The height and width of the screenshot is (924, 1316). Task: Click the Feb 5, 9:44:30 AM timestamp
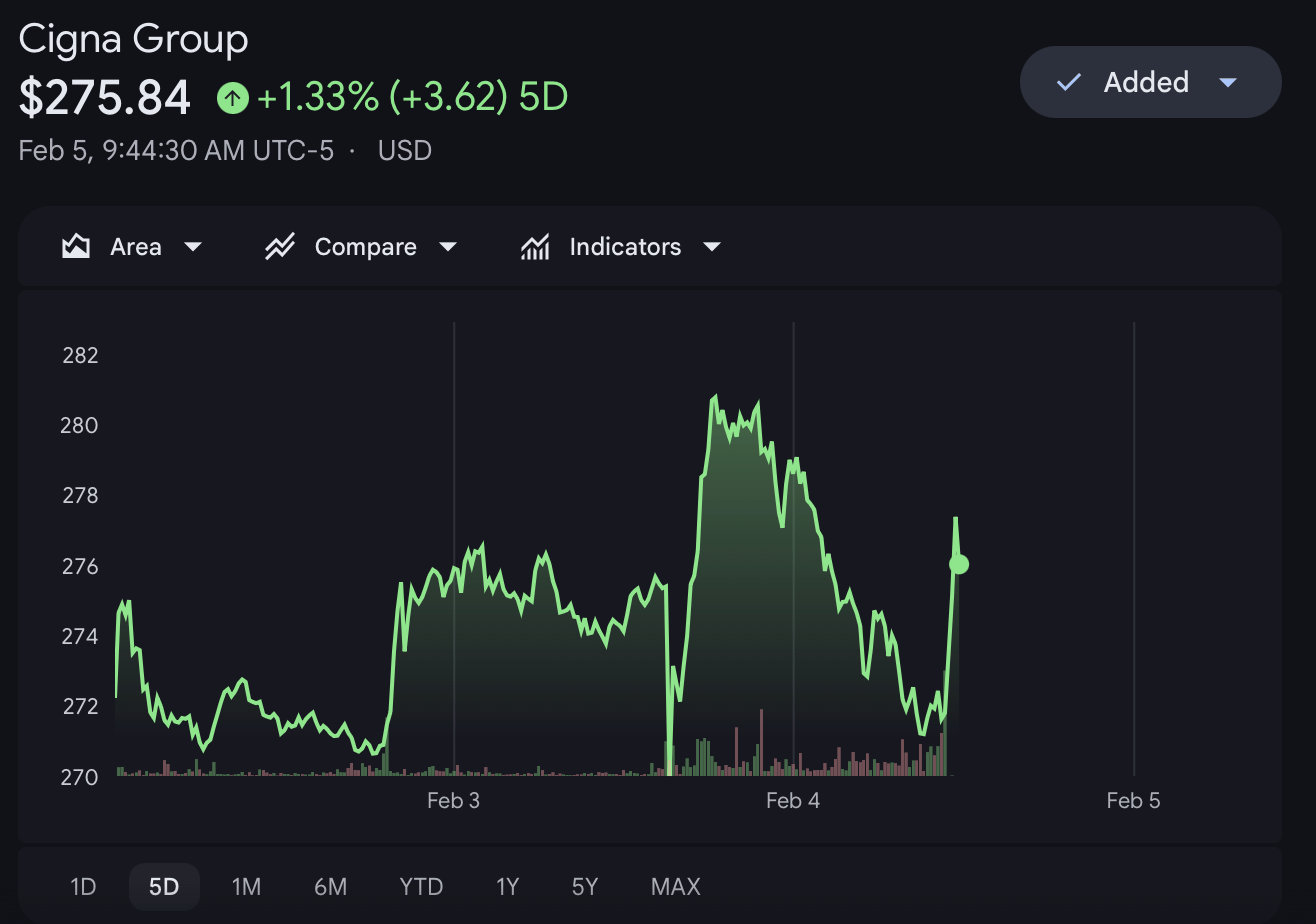pos(176,151)
